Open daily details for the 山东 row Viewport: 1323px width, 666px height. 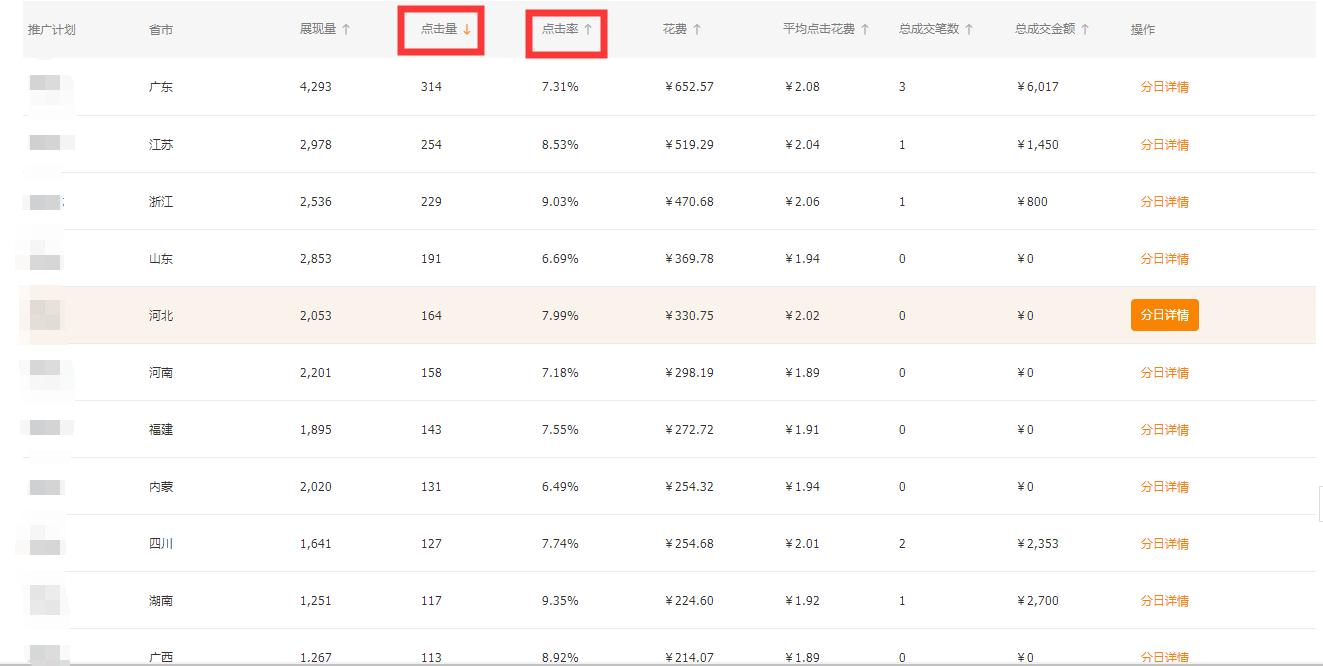coord(1165,258)
